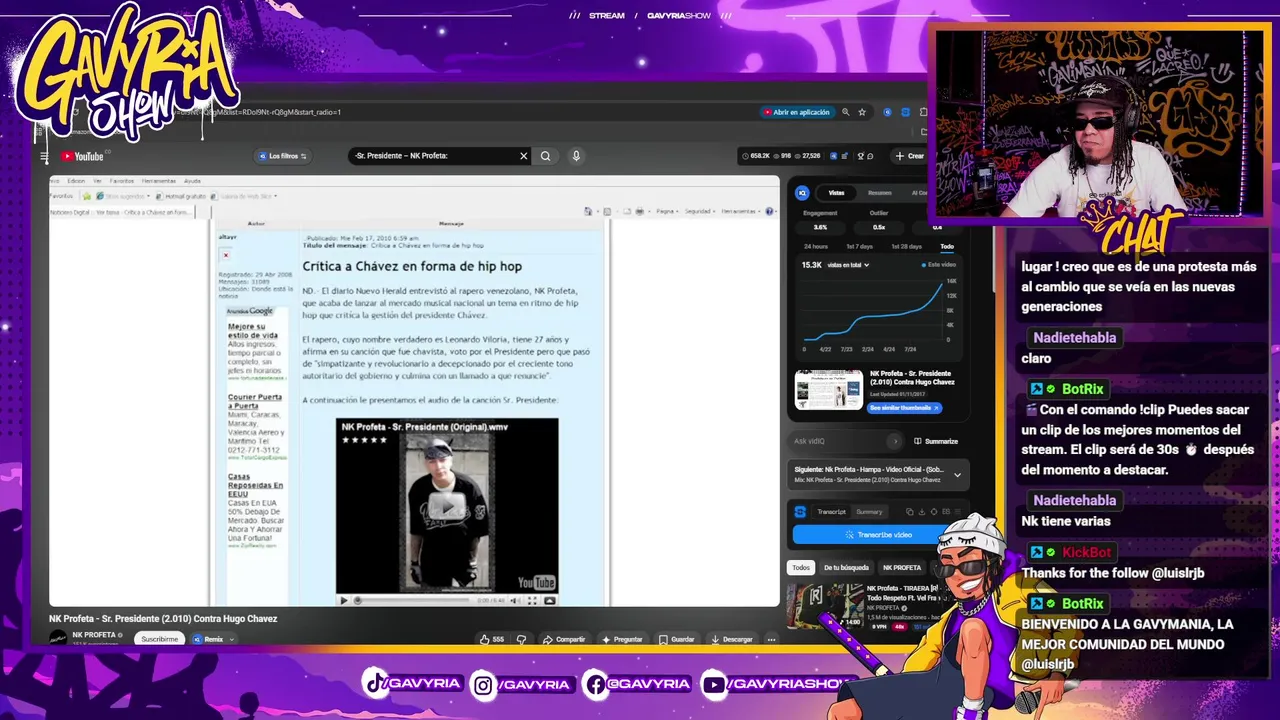Open the Página dropdown in old browser toolbar

point(666,211)
